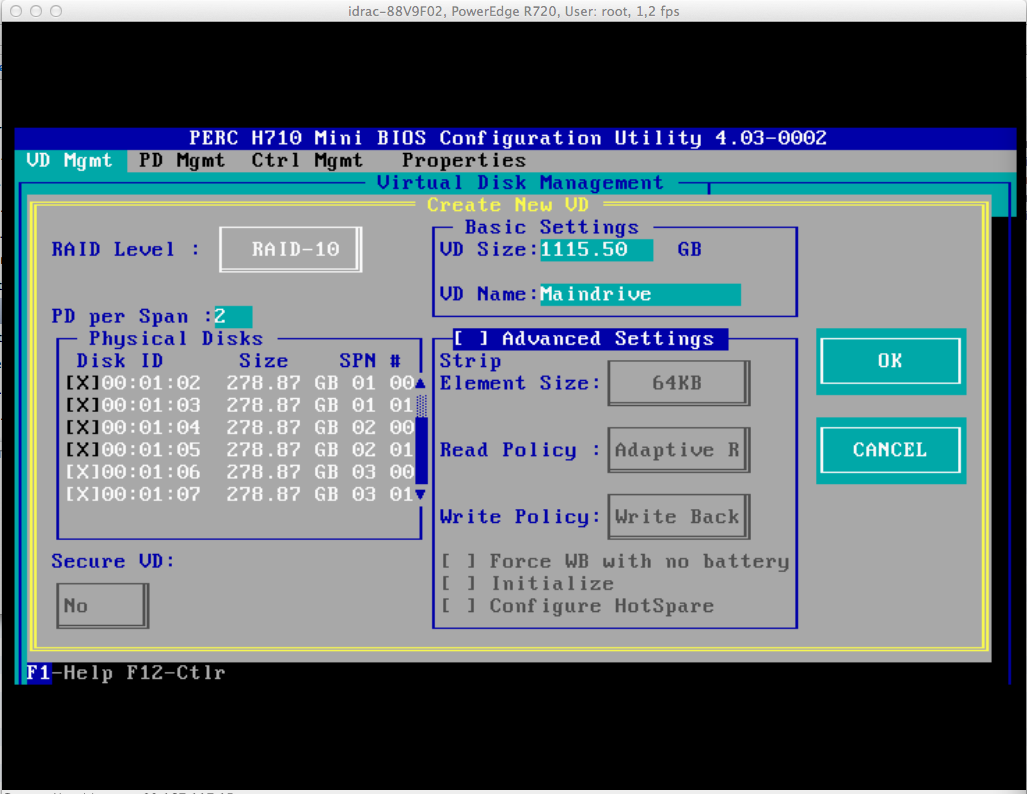Click the PD per Span field
Screen dimensions: 1027x794
pos(233,316)
